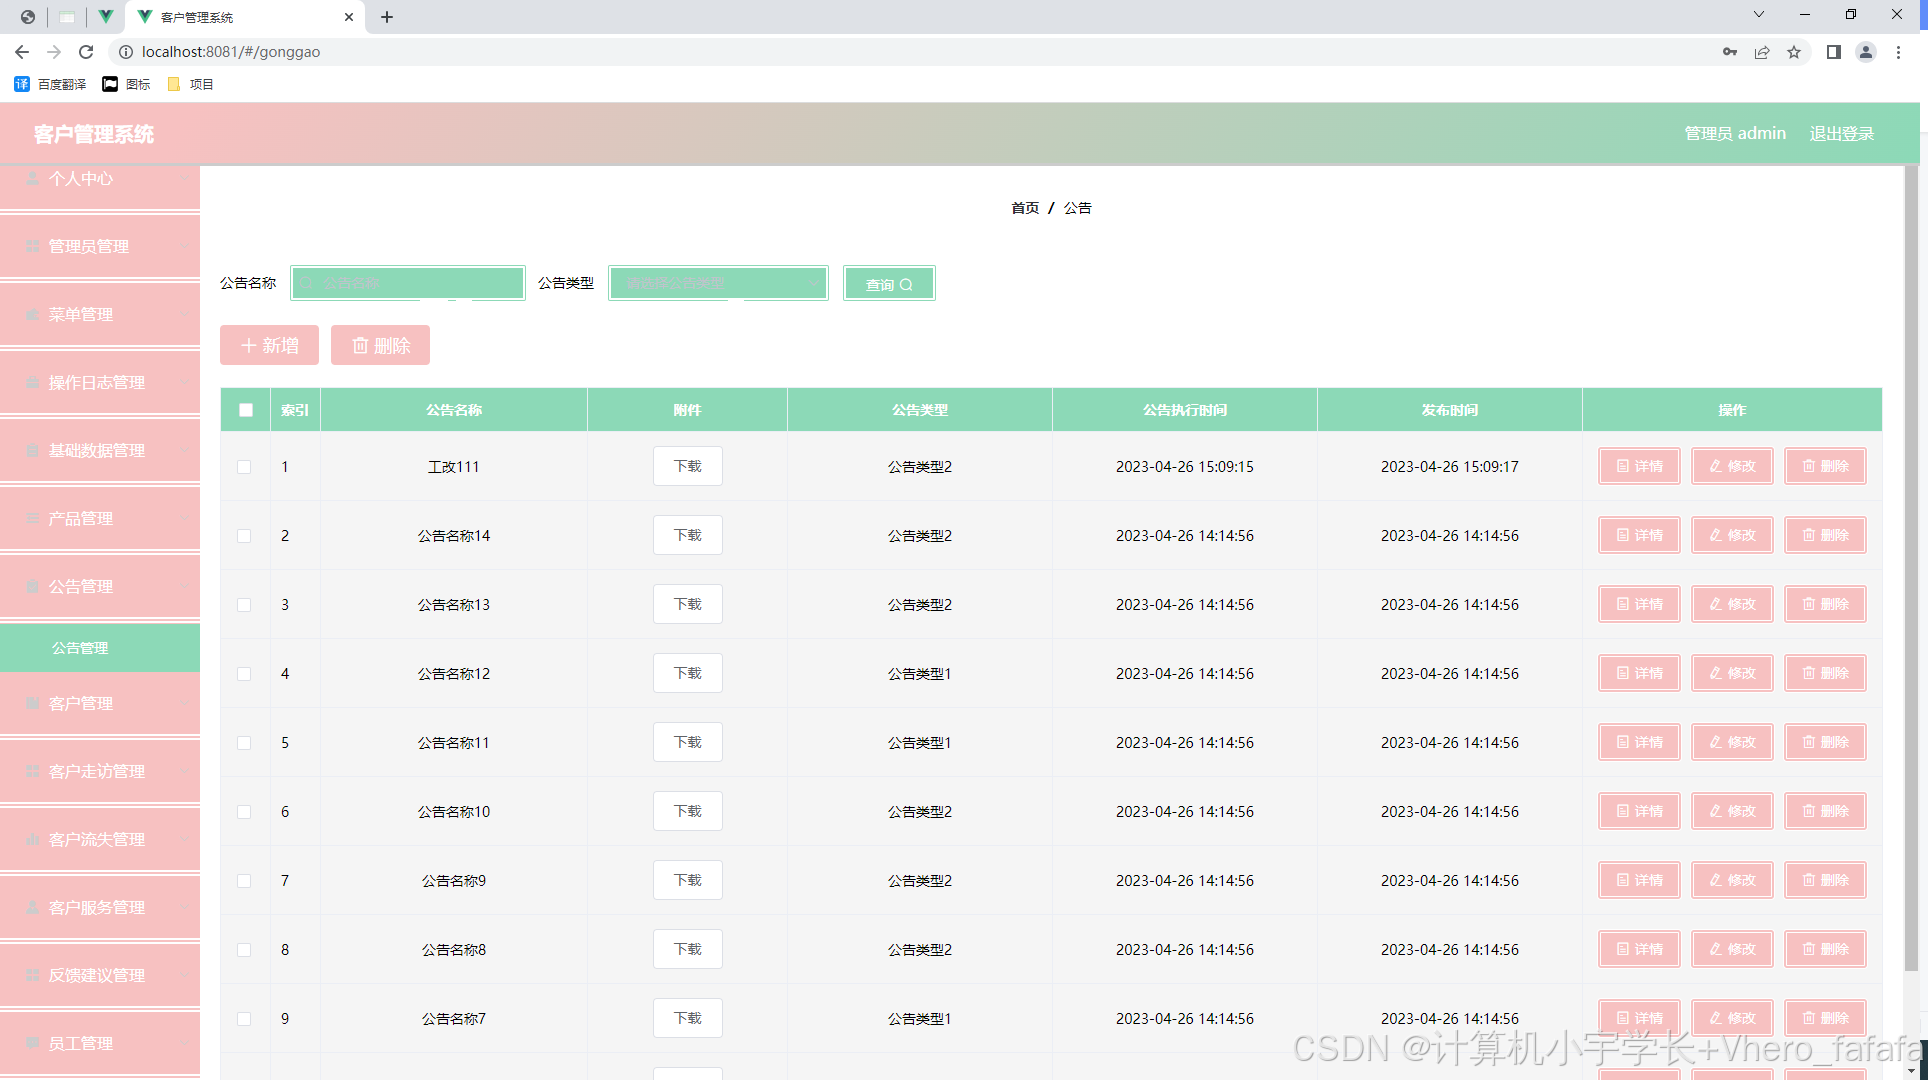Viewport: 1928px width, 1080px height.
Task: Click 退出登录 to log out
Action: tap(1842, 133)
